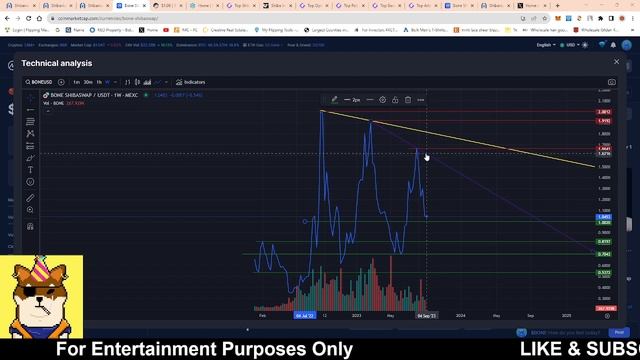
Task: Open the USD currency dropdown
Action: click(x=569, y=45)
